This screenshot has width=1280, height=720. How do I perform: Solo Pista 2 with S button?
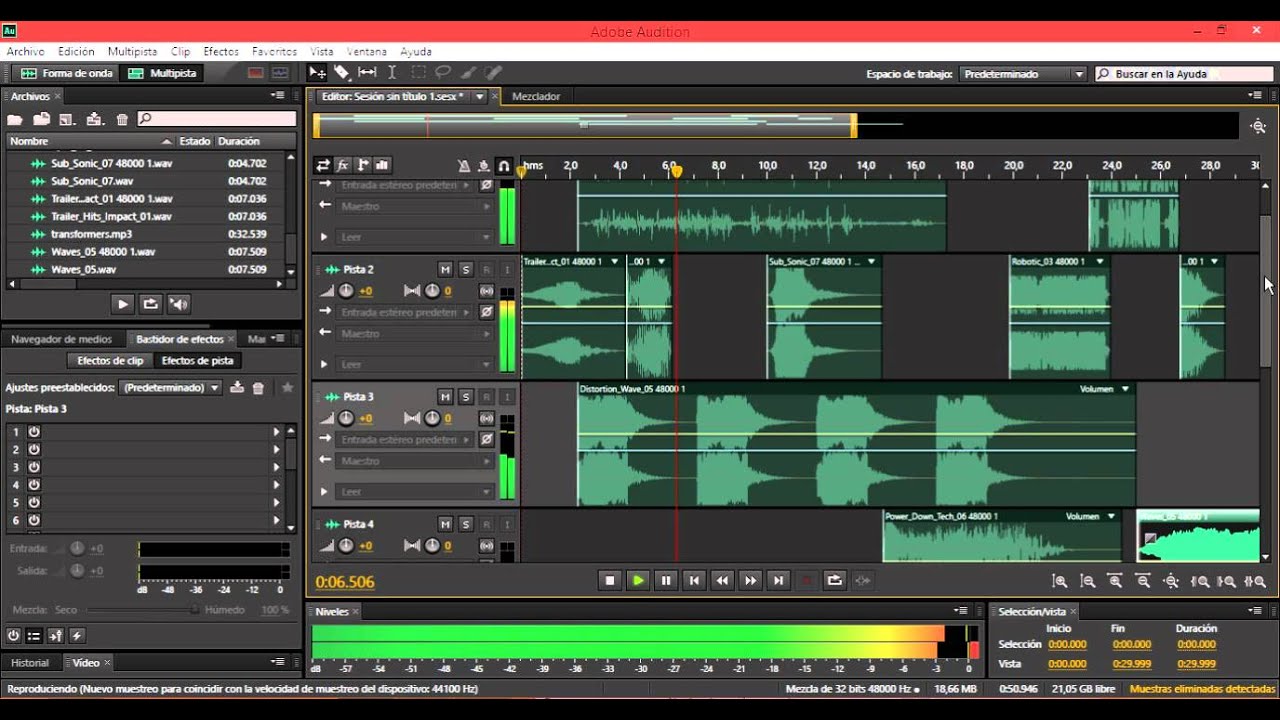pyautogui.click(x=465, y=269)
